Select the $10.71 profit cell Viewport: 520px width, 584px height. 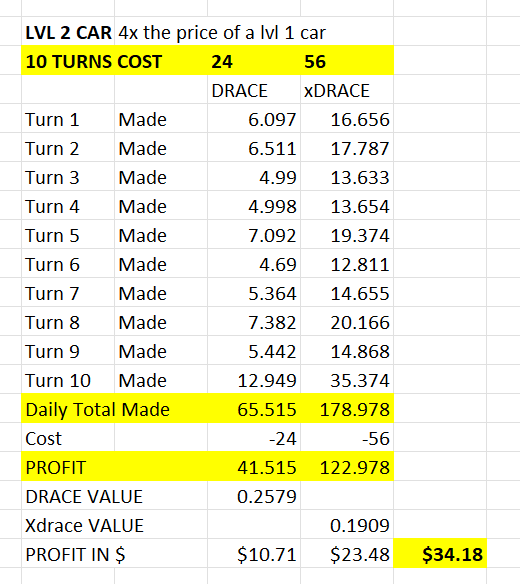pos(254,555)
